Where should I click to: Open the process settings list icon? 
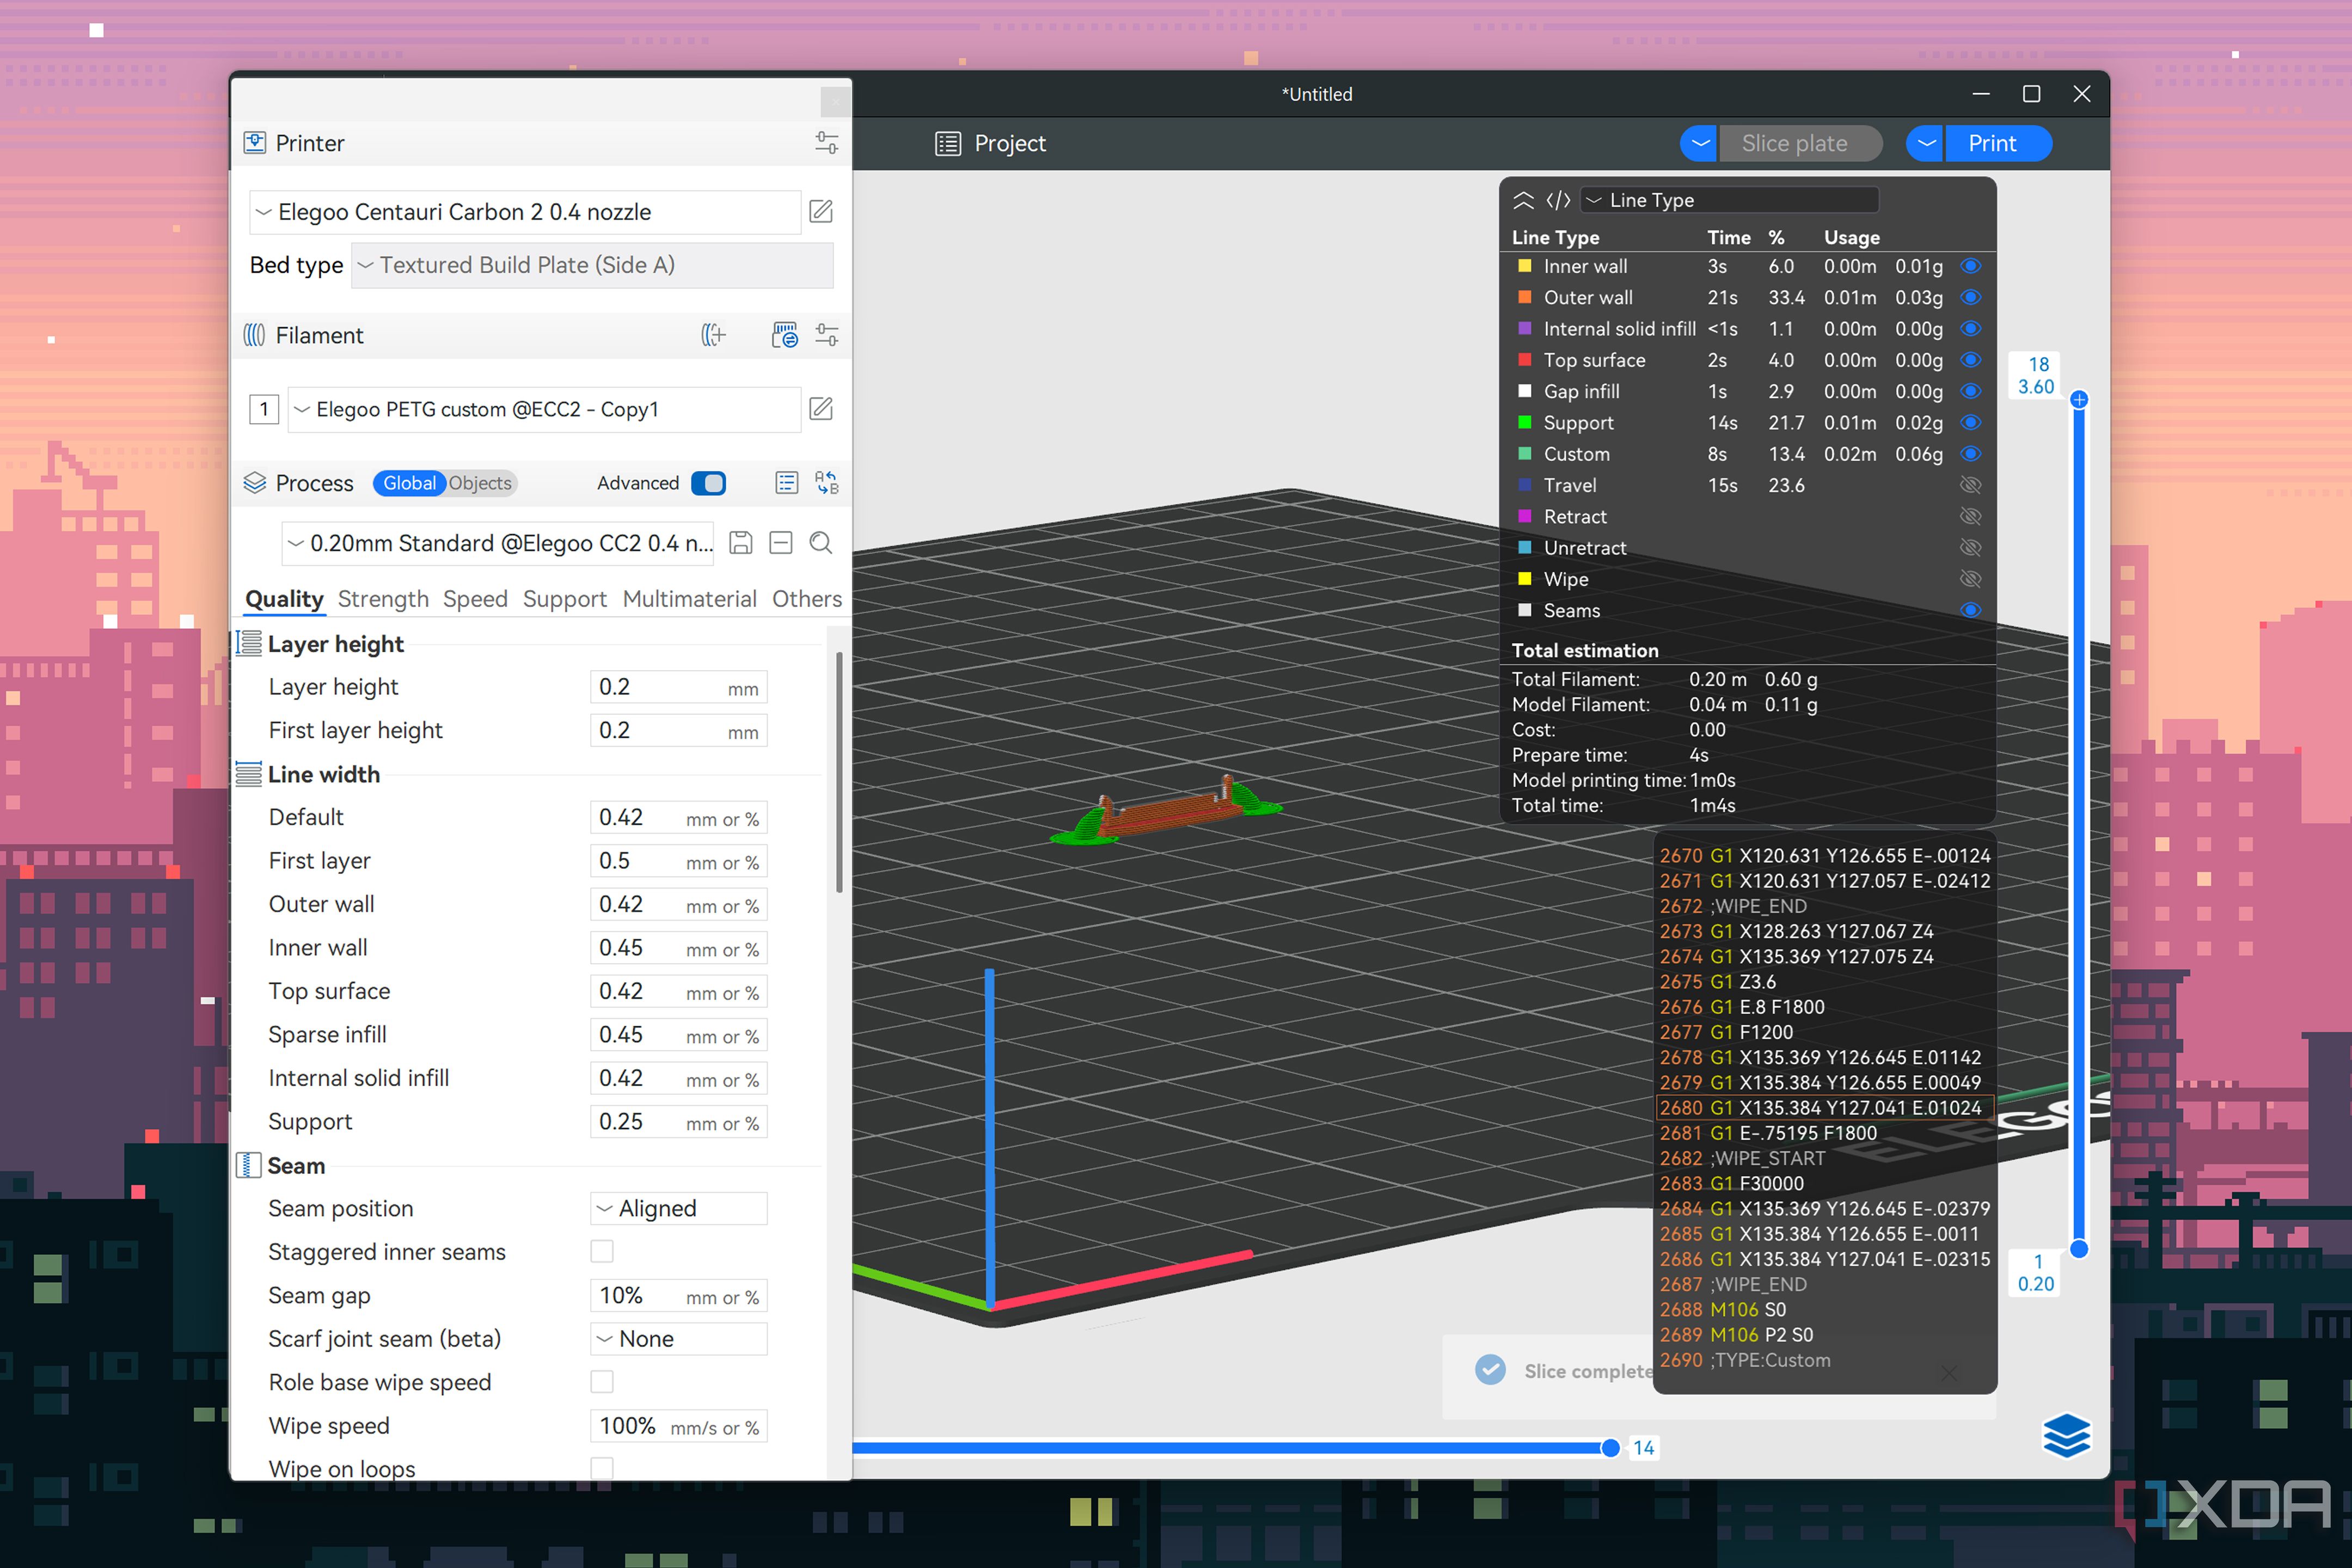787,483
